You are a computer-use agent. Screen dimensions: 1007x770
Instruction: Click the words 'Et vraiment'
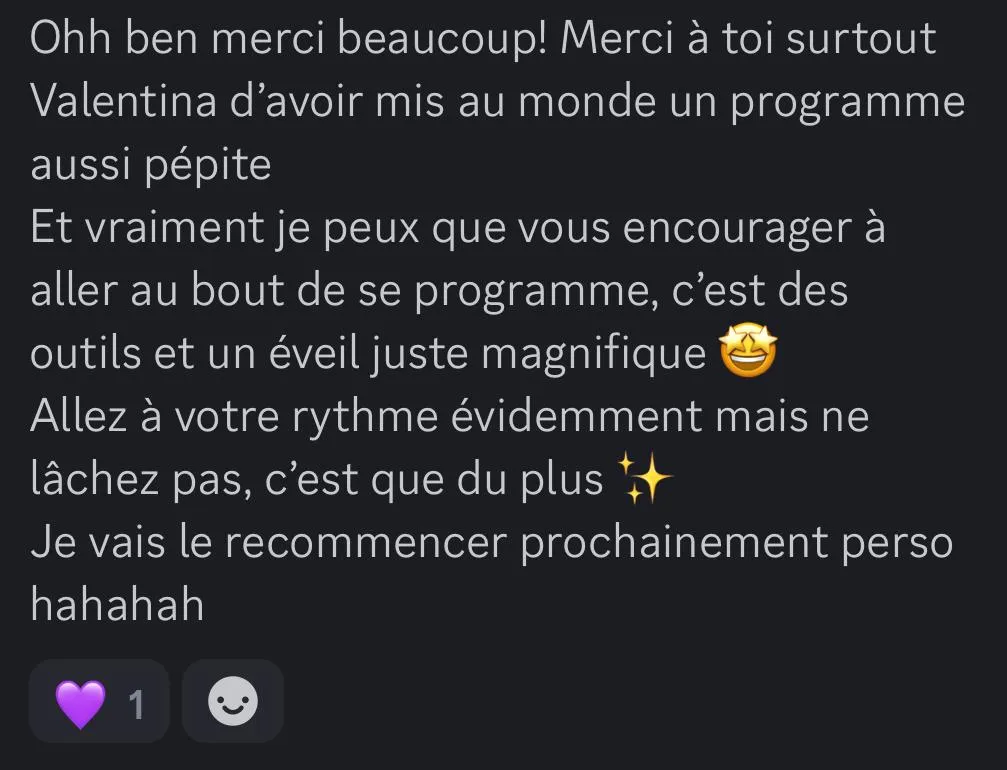coord(147,227)
